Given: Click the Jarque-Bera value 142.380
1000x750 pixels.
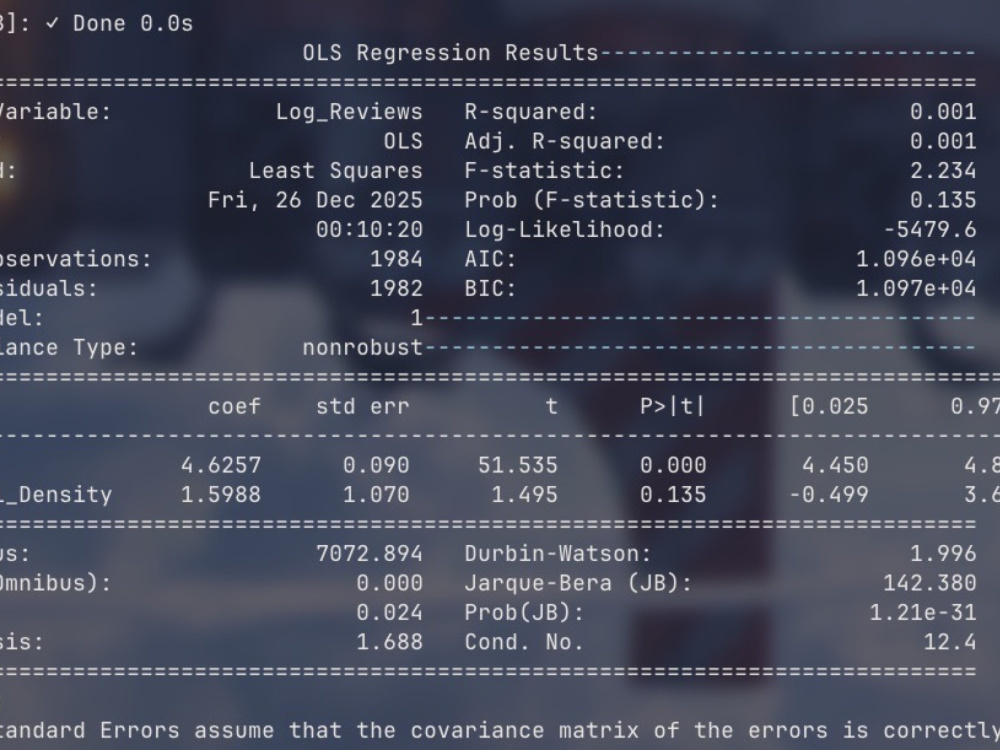Looking at the screenshot, I should point(930,583).
